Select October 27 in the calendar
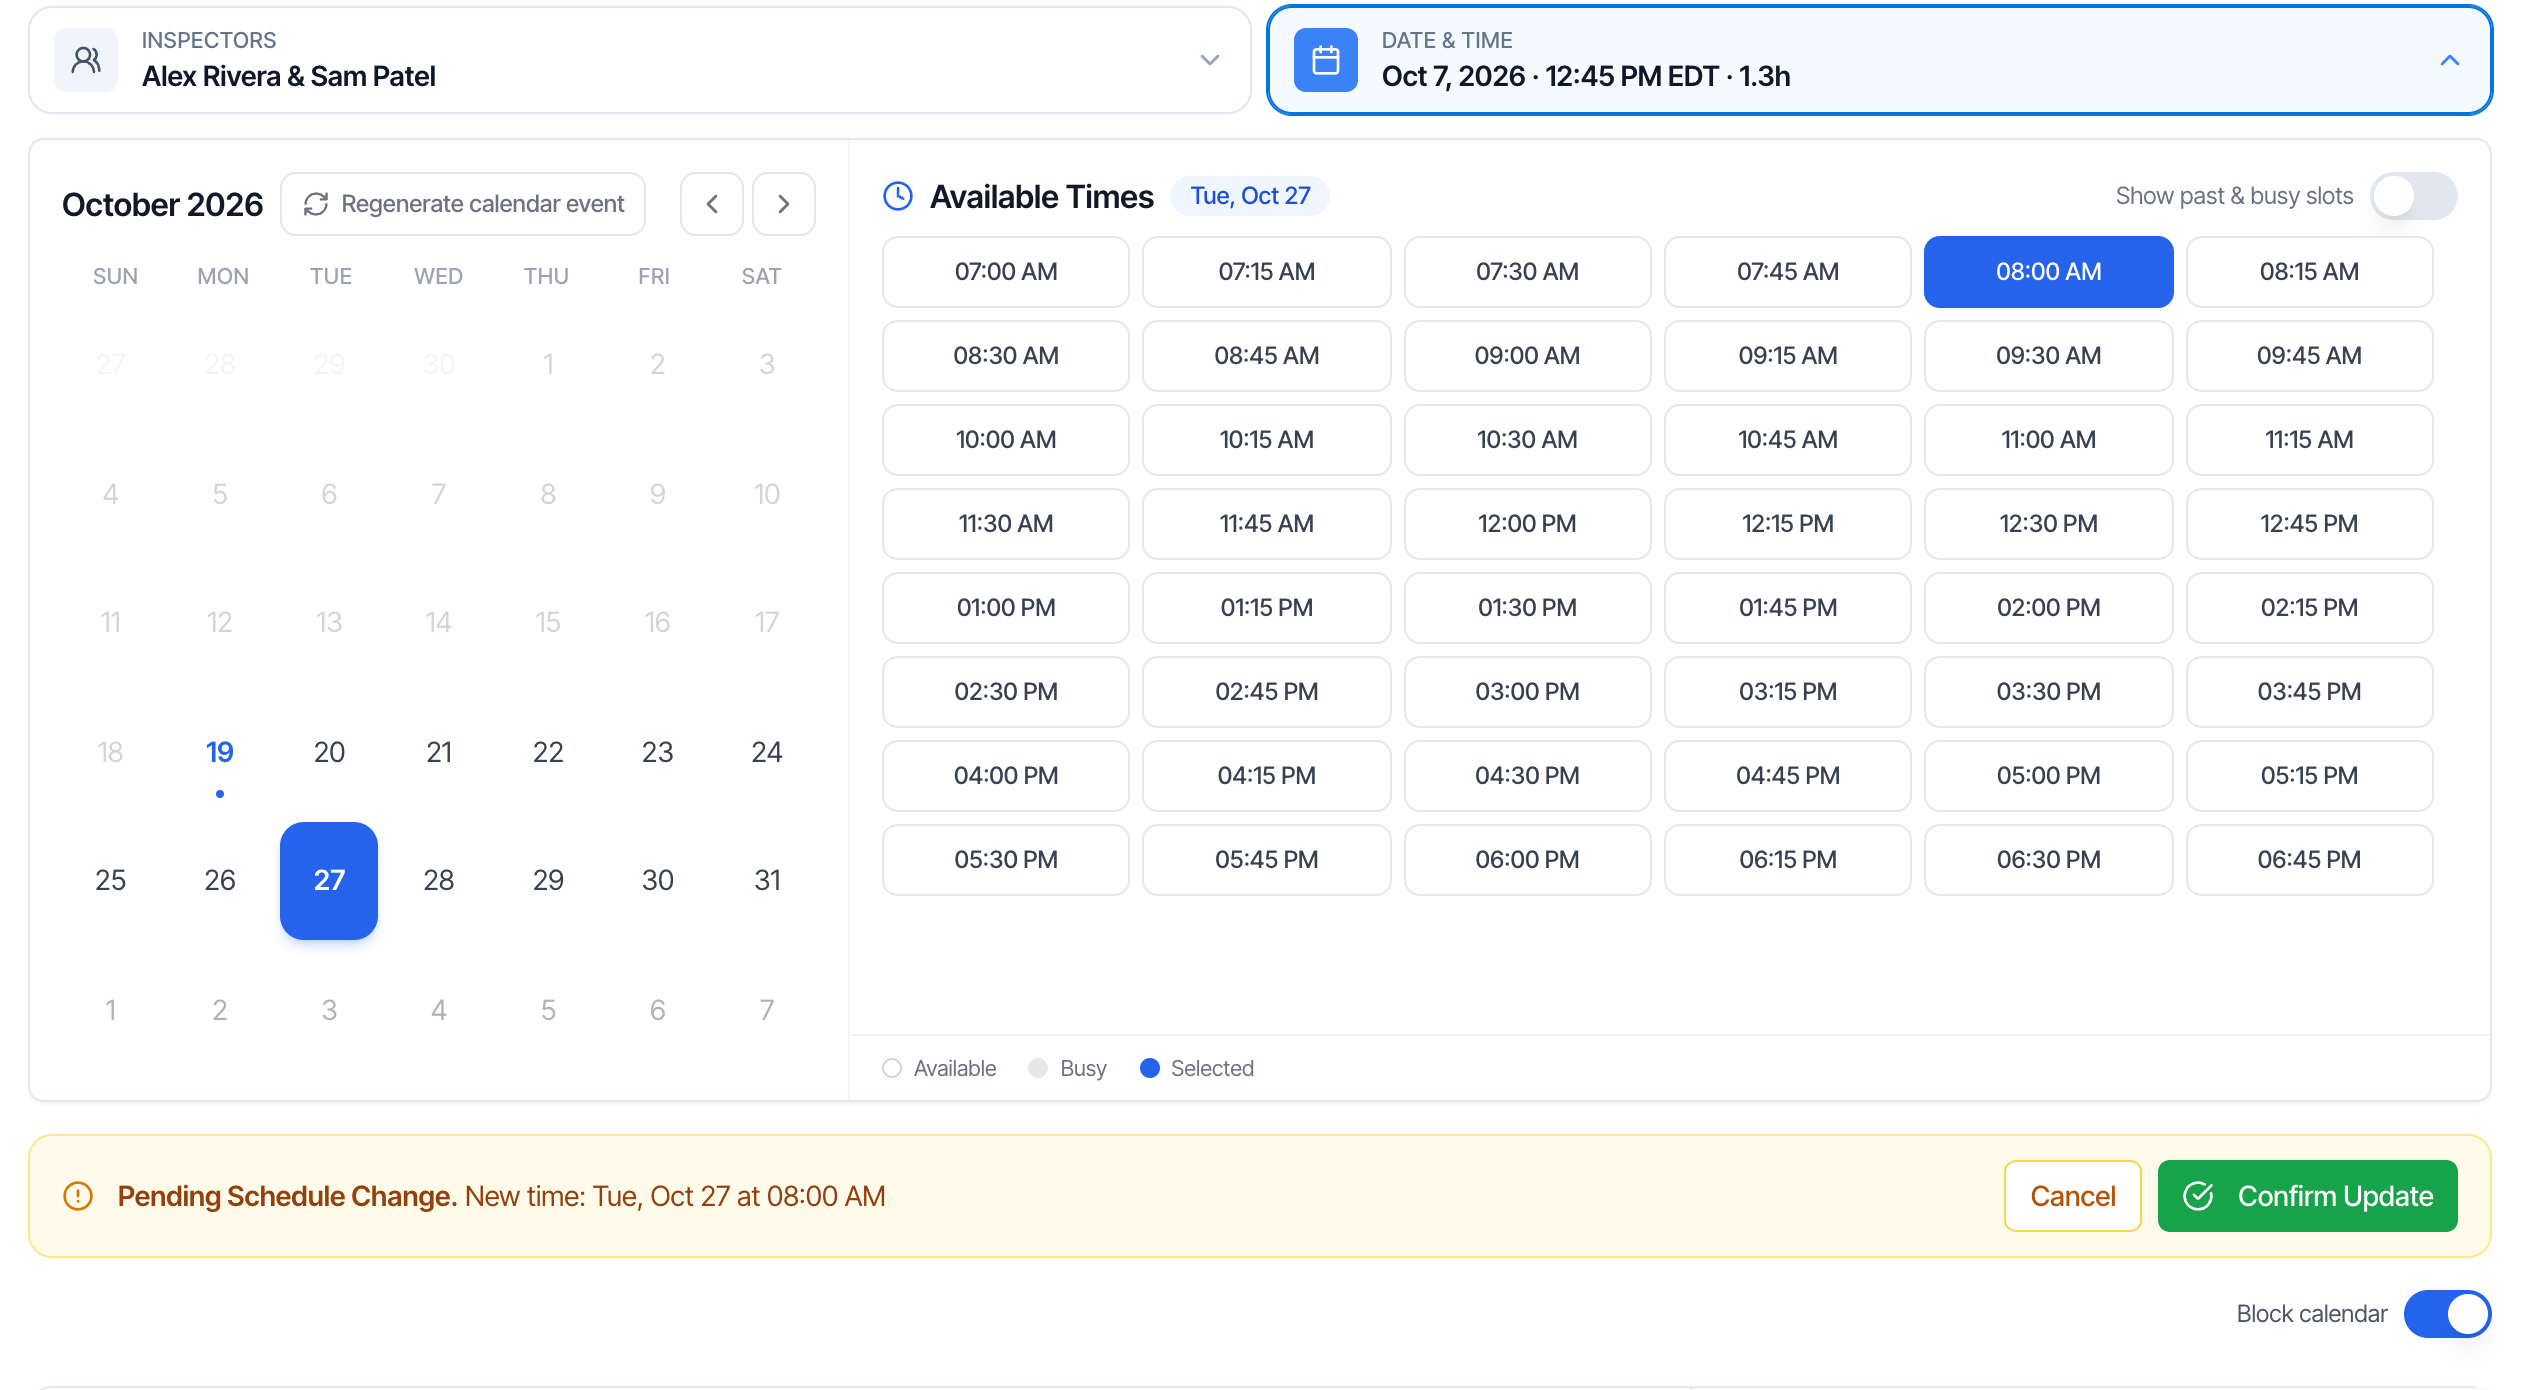Viewport: 2528px width, 1390px height. (329, 881)
